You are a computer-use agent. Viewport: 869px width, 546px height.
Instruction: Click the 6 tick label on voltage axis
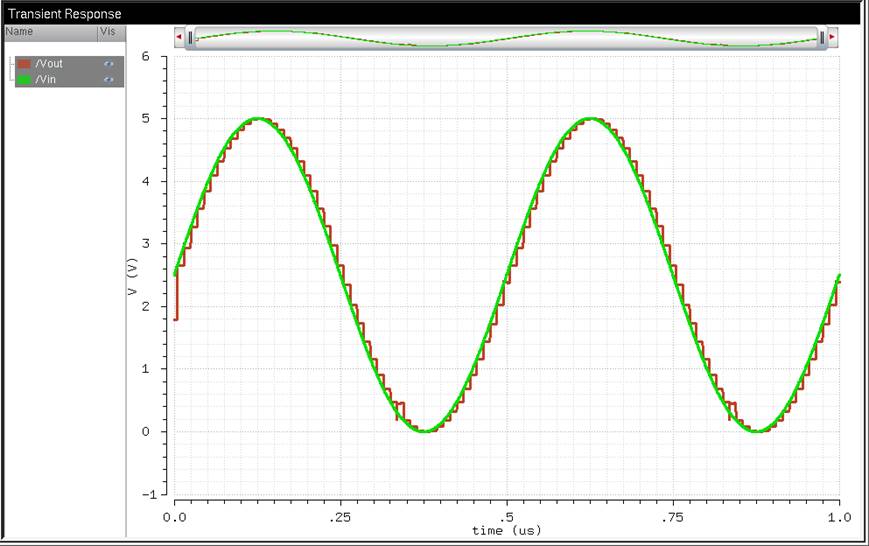tap(146, 57)
